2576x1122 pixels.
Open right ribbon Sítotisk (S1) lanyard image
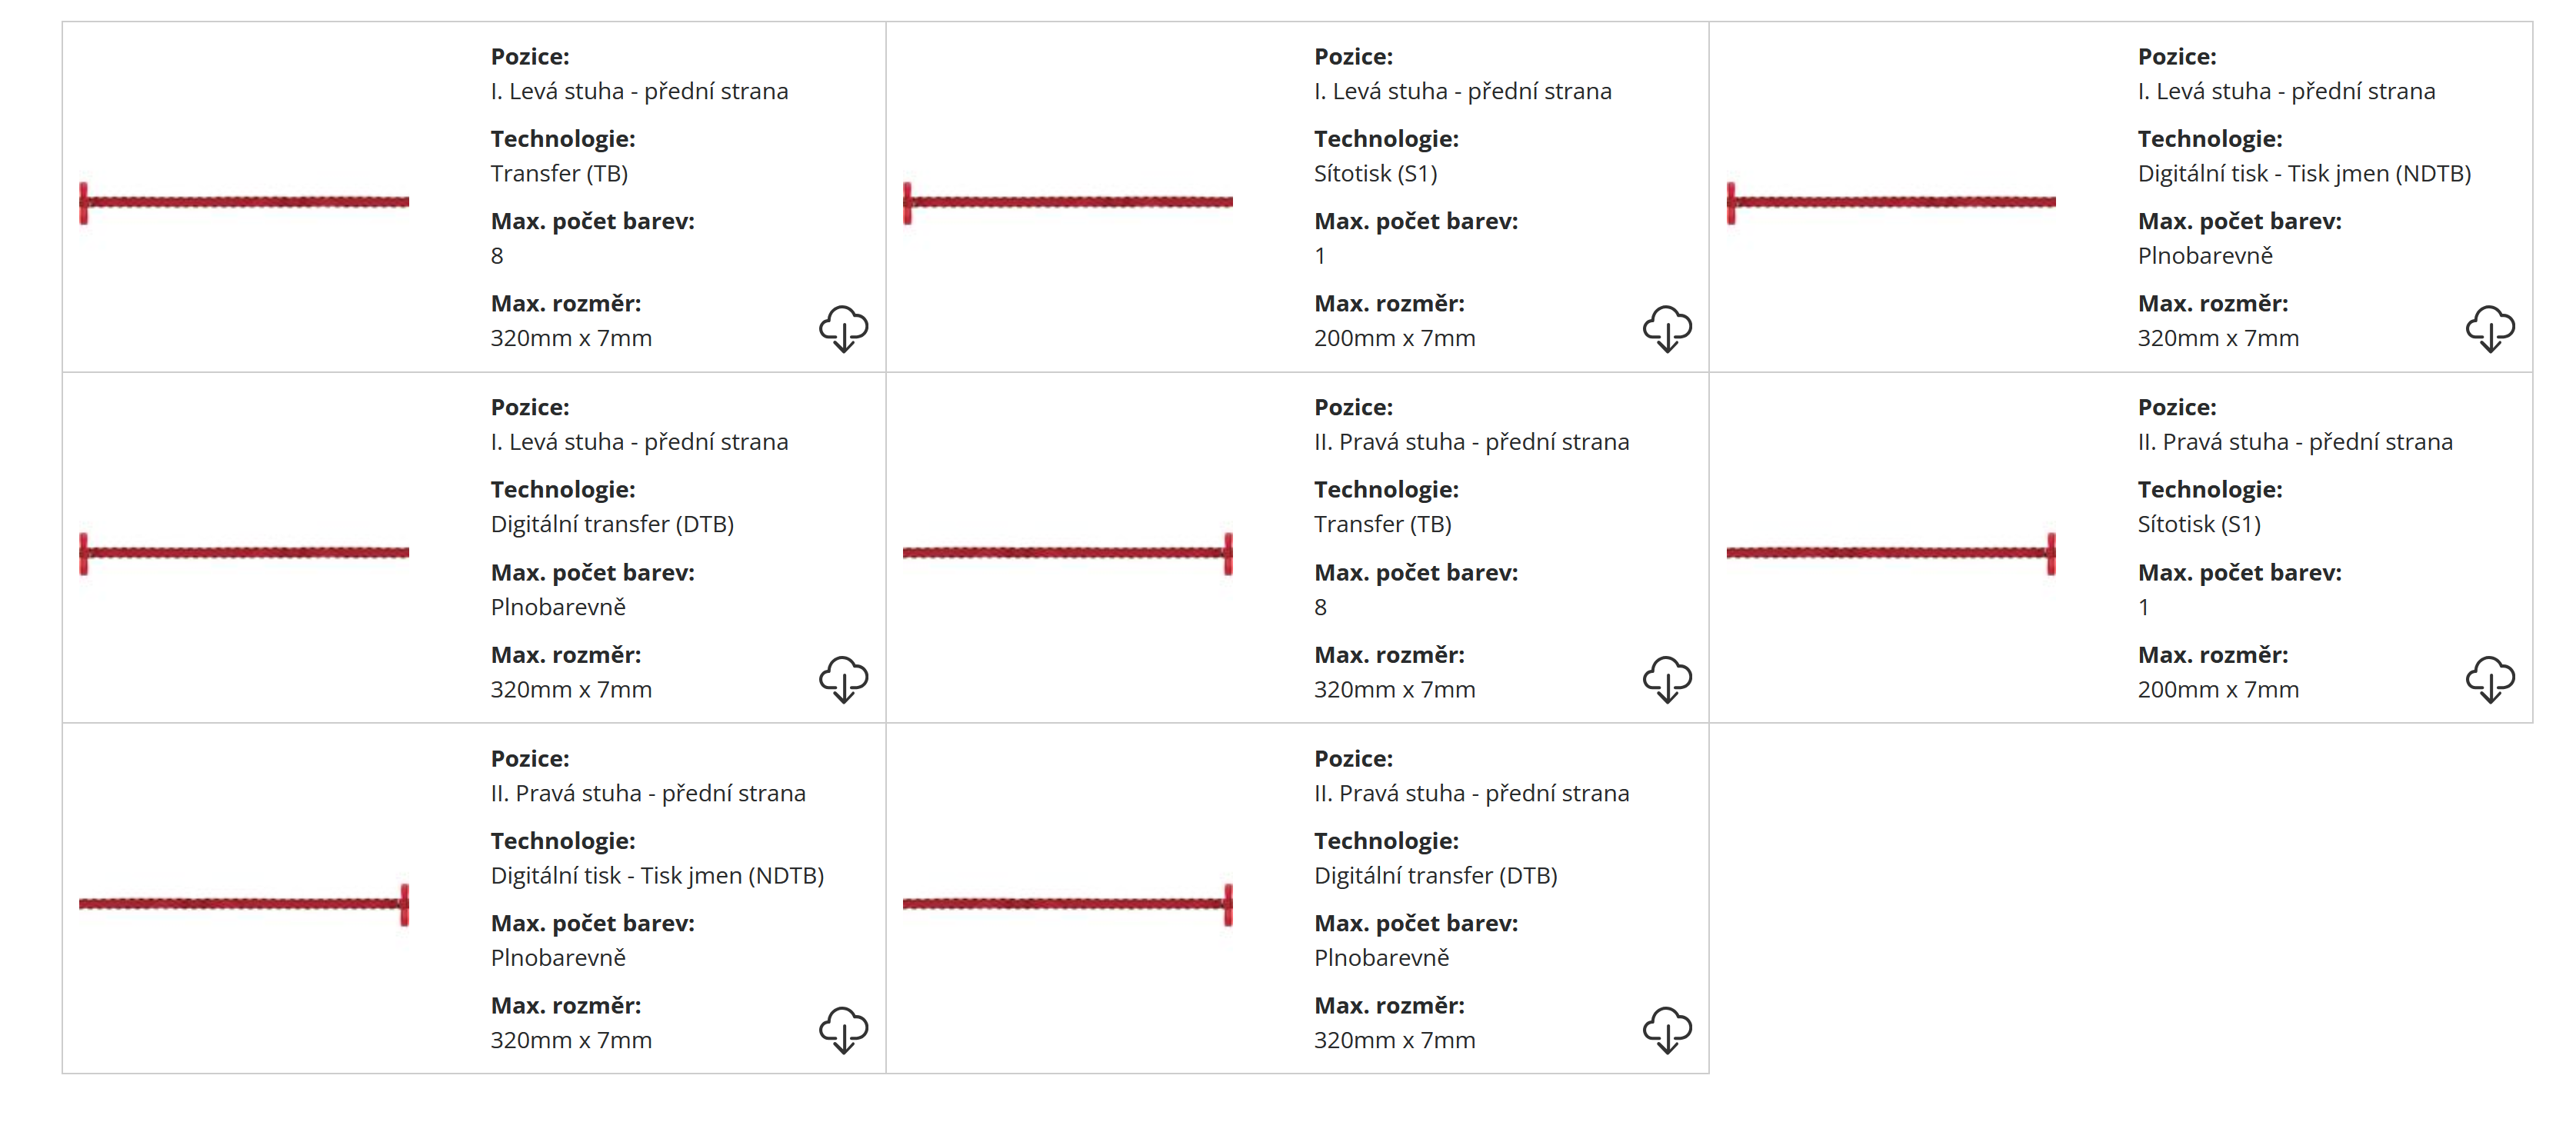pyautogui.click(x=1890, y=553)
